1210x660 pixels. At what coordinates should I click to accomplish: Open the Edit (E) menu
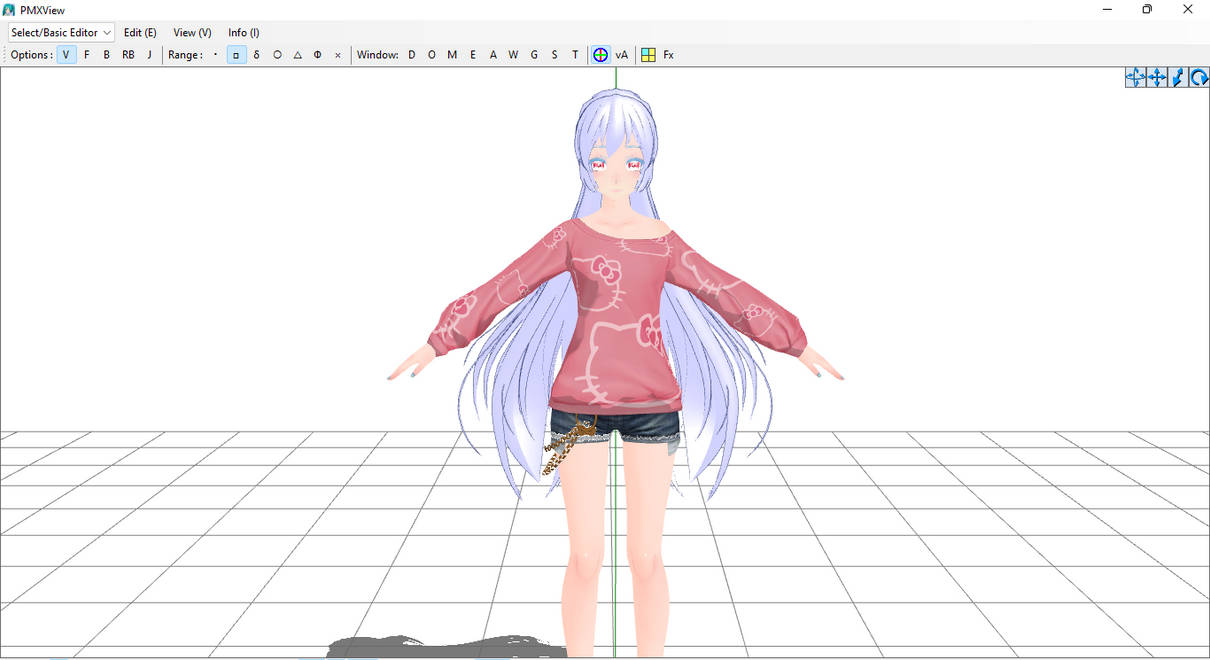click(x=140, y=32)
